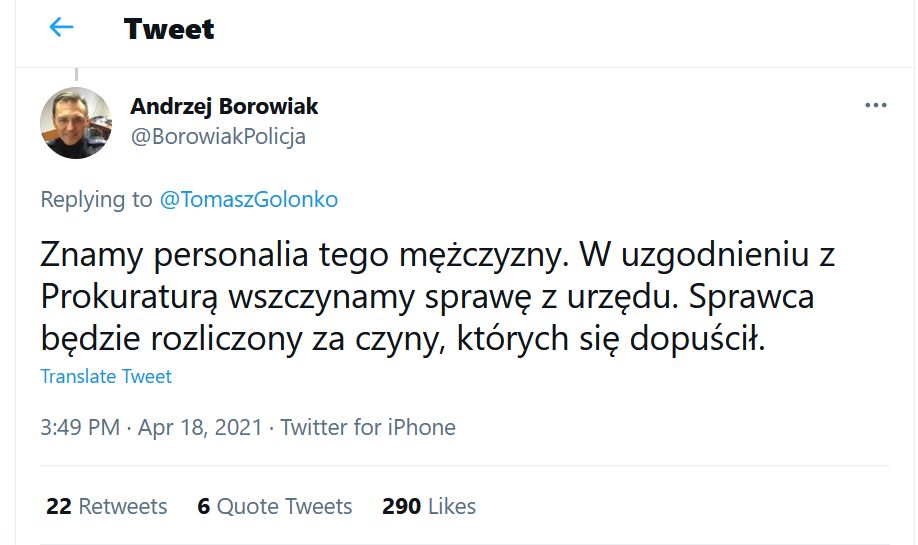Click the back arrow icon

coord(62,28)
